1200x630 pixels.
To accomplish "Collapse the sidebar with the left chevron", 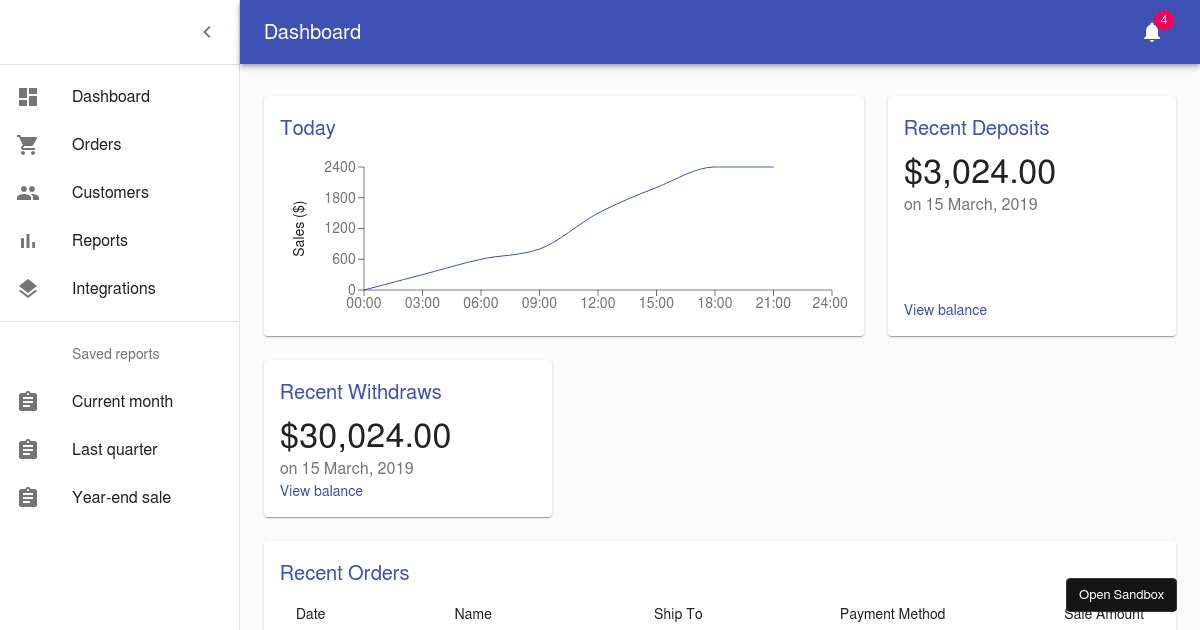I will [207, 31].
